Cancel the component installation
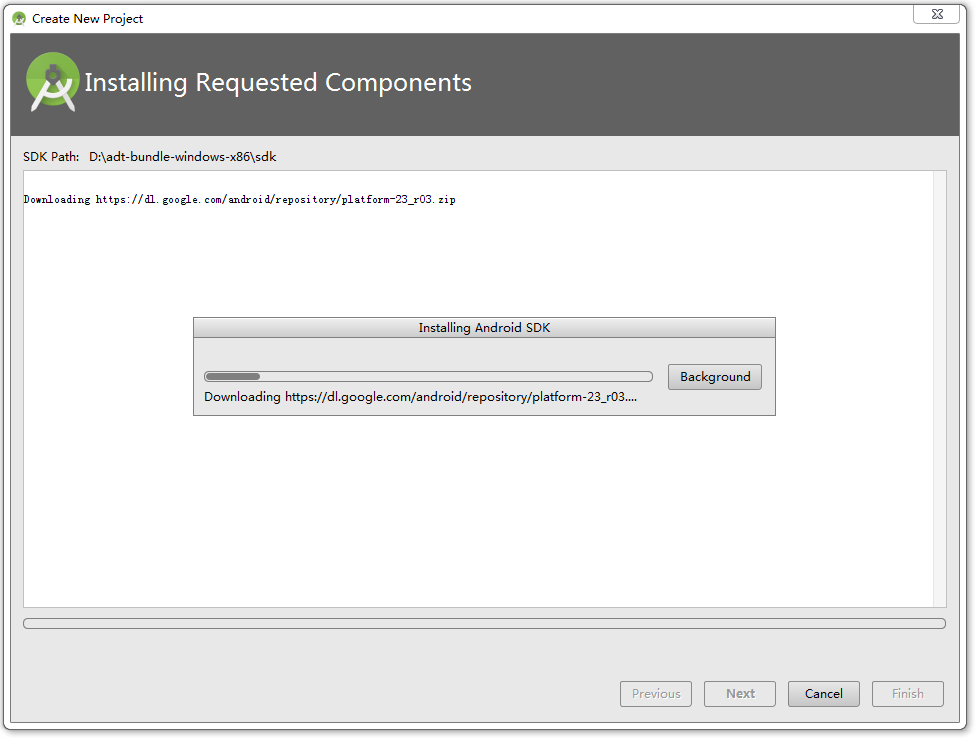 click(x=823, y=694)
